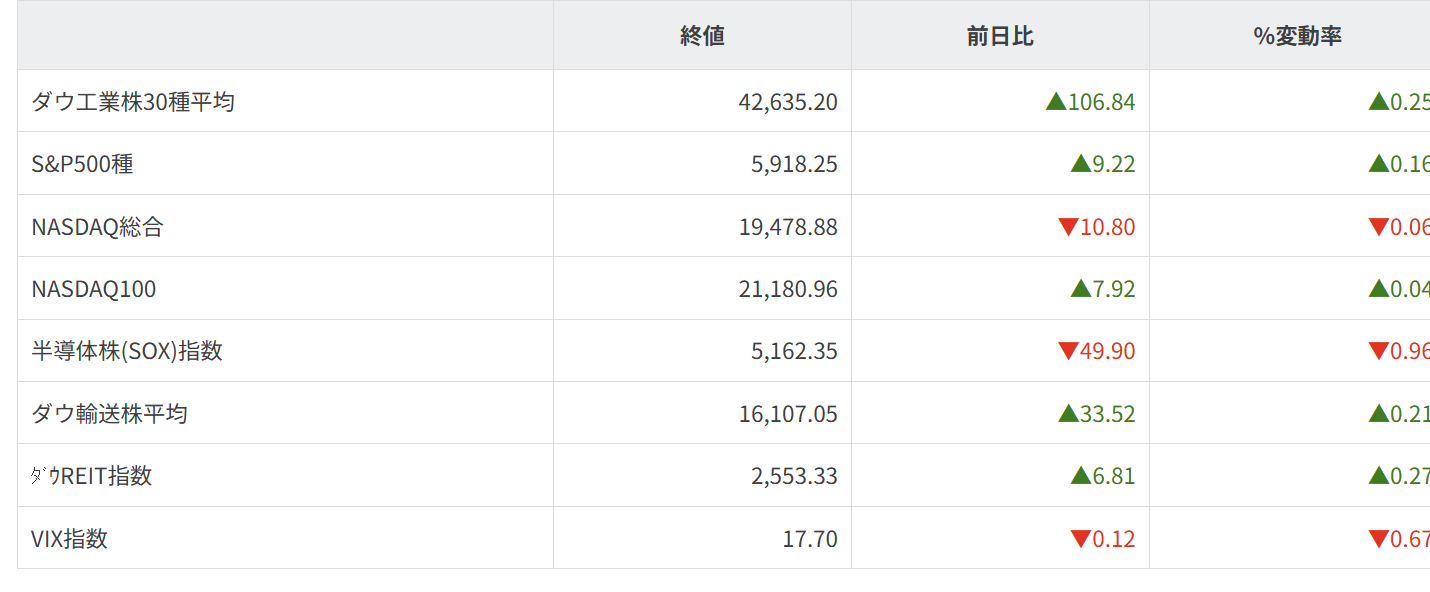Select the 半導体株(SOX)指数 row label
This screenshot has width=1430, height=592.
(x=127, y=352)
